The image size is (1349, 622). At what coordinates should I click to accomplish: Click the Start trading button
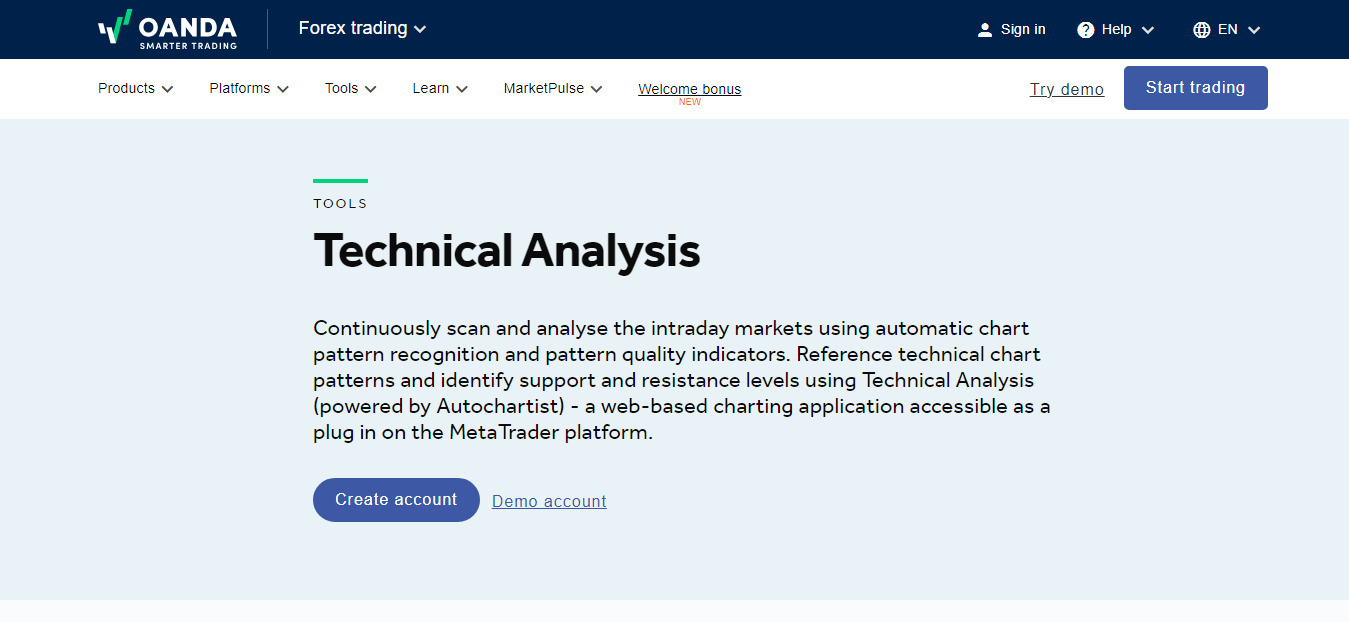pos(1196,88)
